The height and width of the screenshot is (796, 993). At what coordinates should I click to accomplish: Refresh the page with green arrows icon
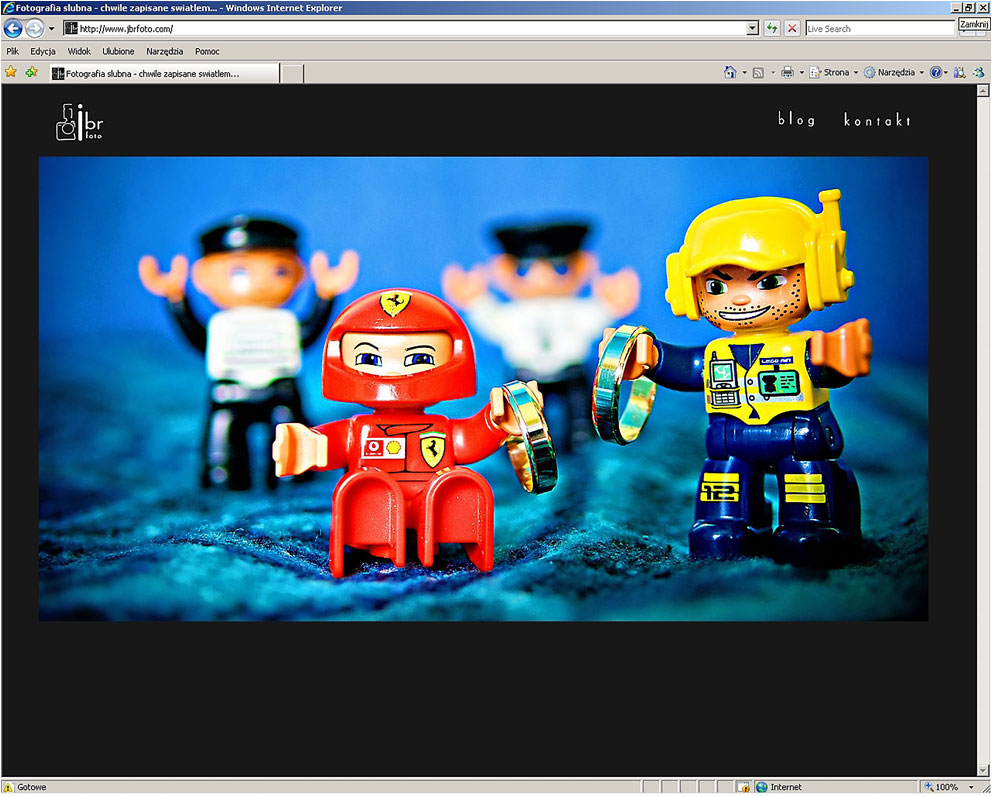coord(771,28)
